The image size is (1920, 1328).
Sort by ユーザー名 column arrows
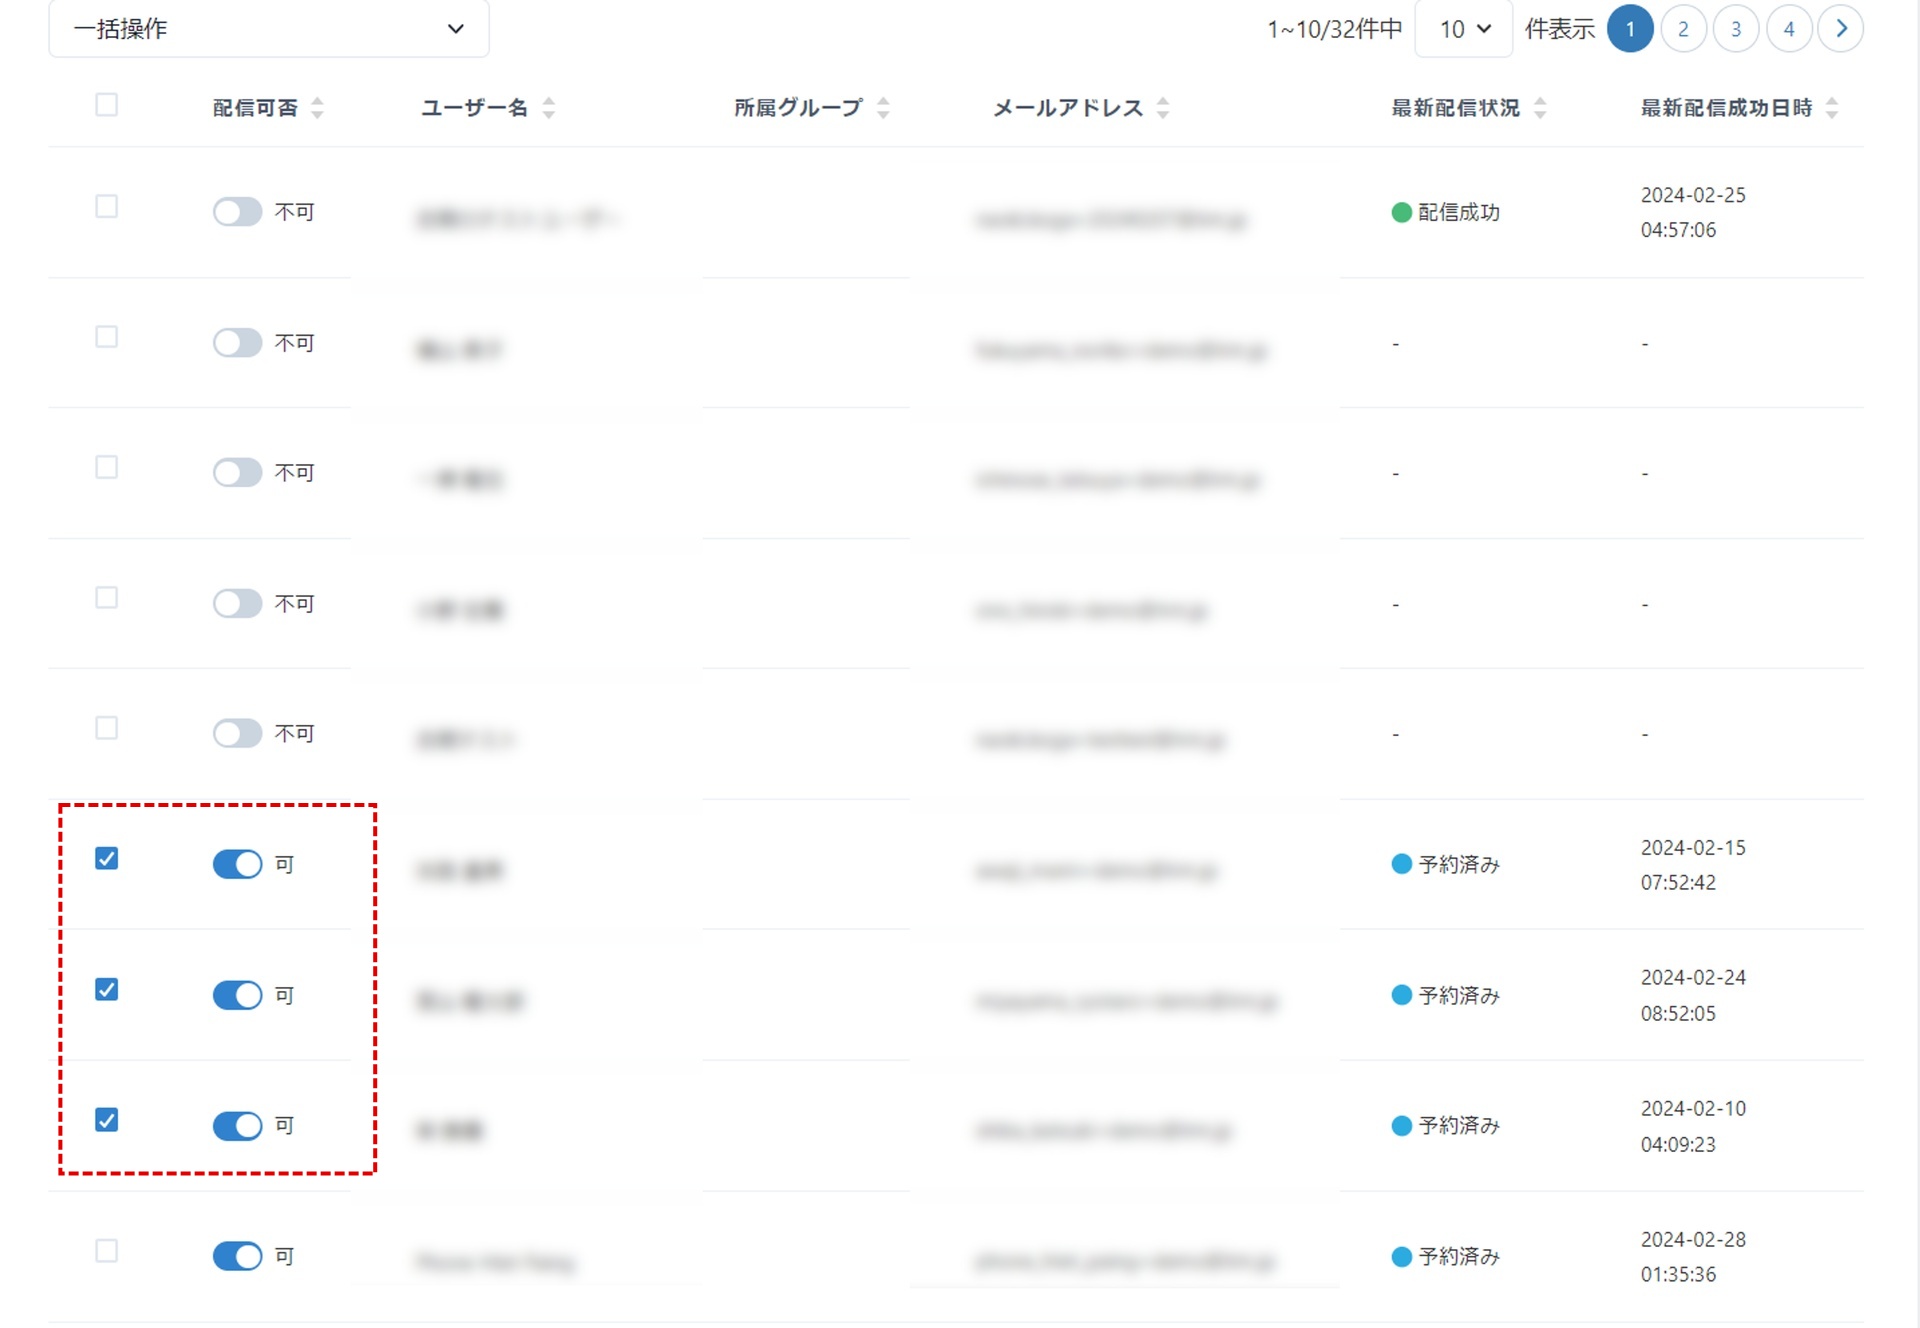(x=548, y=108)
